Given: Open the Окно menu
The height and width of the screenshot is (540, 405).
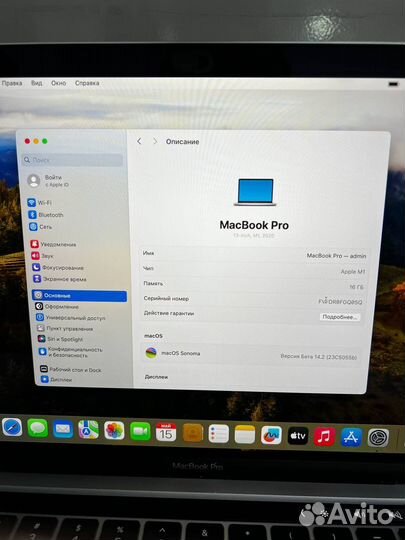Looking at the screenshot, I should click(x=59, y=83).
